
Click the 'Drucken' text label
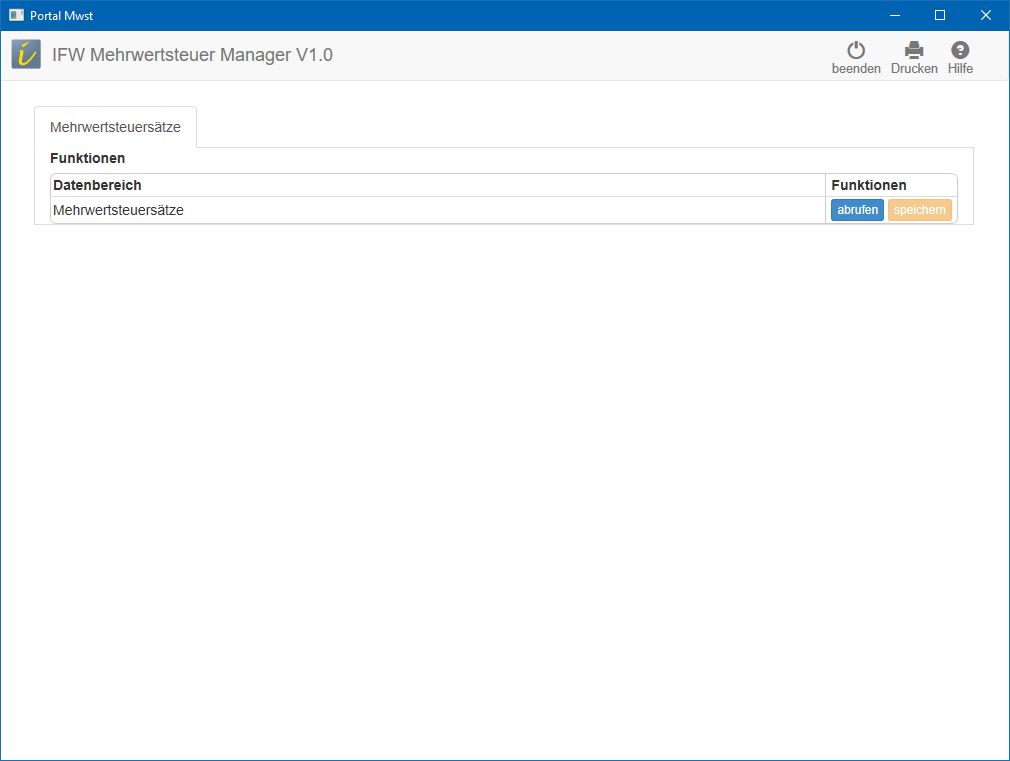coord(914,69)
